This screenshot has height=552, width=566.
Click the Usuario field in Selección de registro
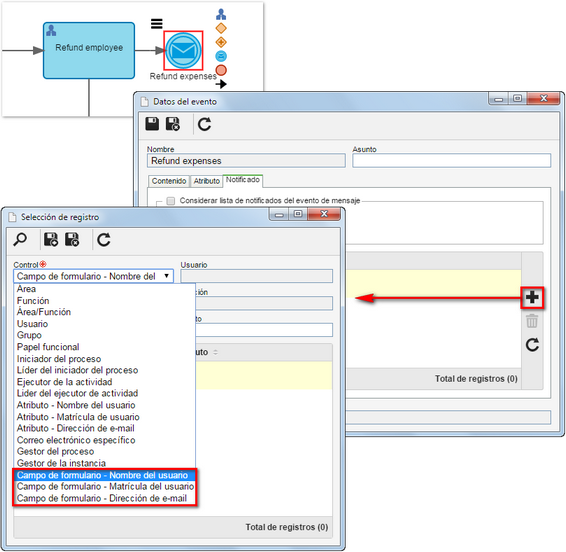point(256,276)
